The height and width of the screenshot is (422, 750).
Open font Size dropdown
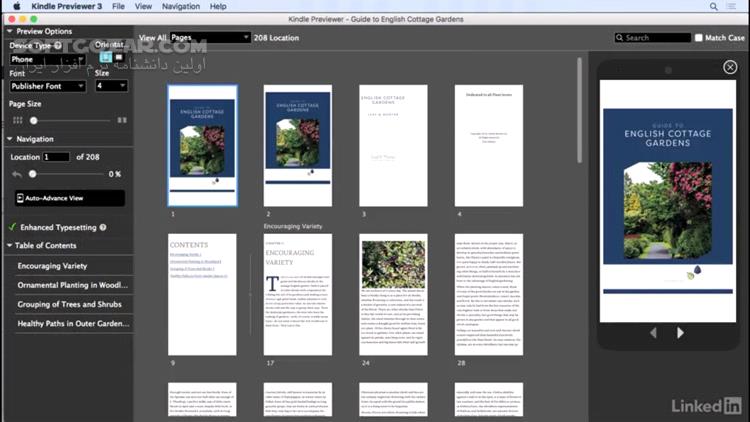(x=111, y=86)
